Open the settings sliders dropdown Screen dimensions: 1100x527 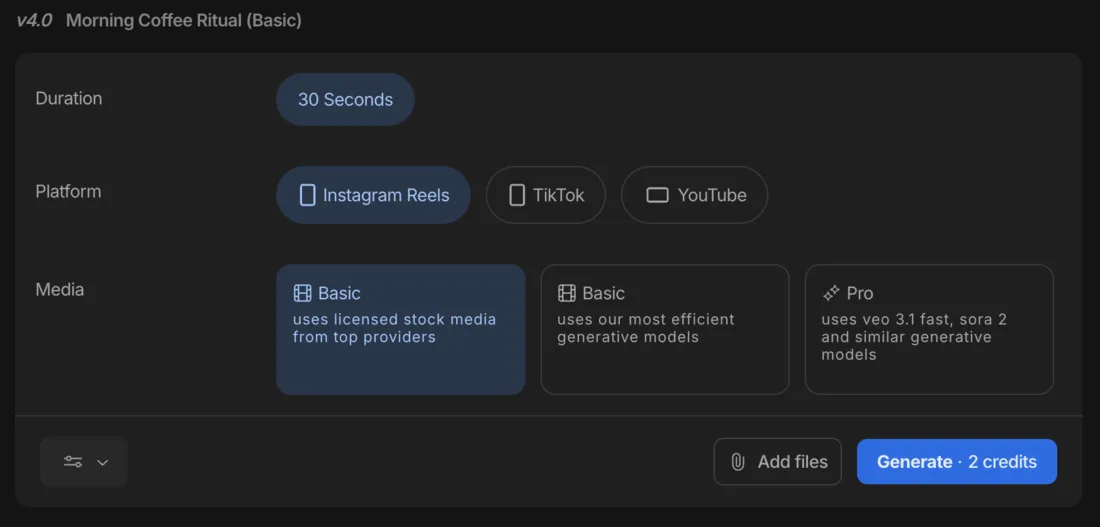tap(83, 462)
